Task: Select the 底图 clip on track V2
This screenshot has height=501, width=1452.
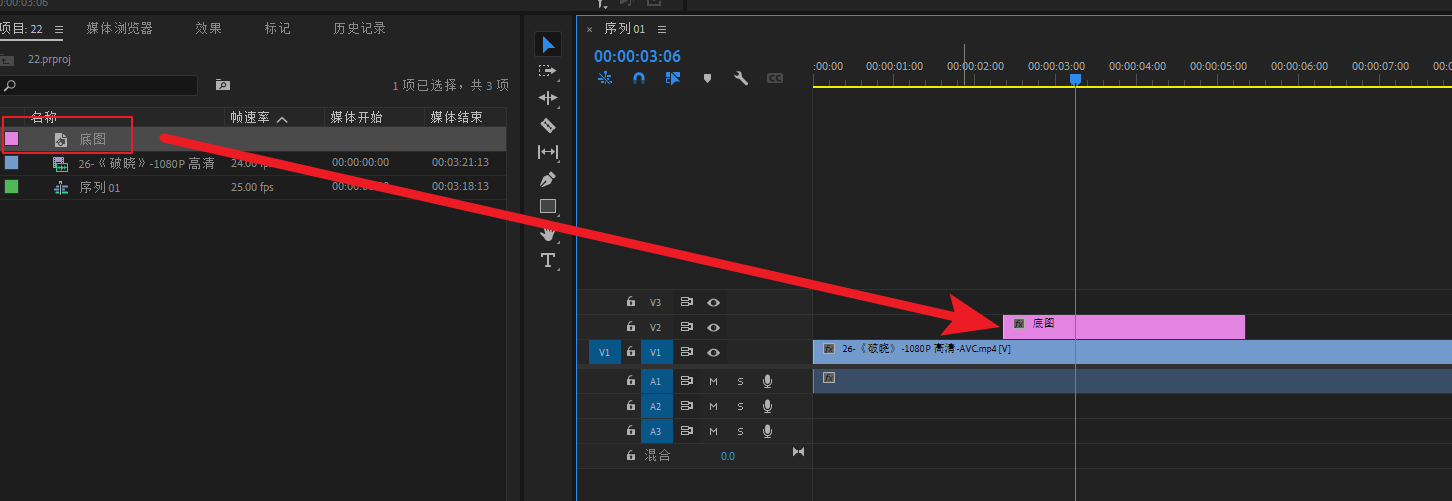Action: [x=1125, y=327]
